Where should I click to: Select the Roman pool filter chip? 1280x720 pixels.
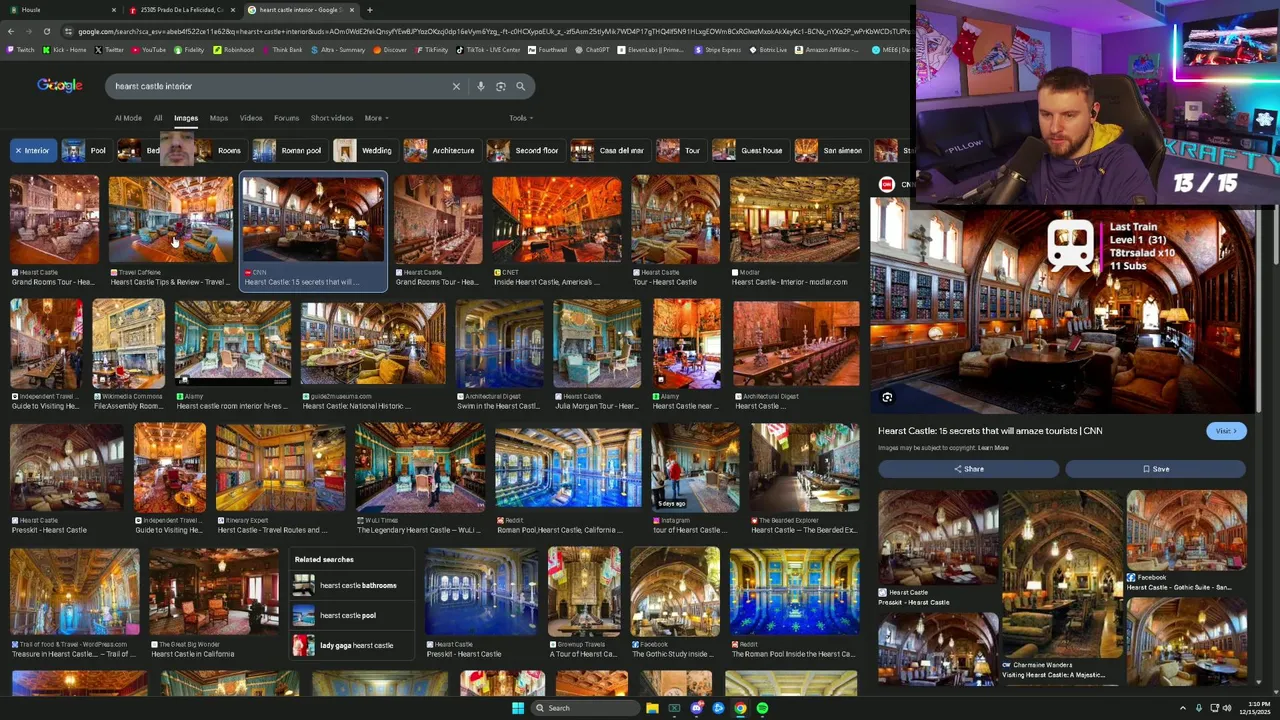tap(288, 150)
